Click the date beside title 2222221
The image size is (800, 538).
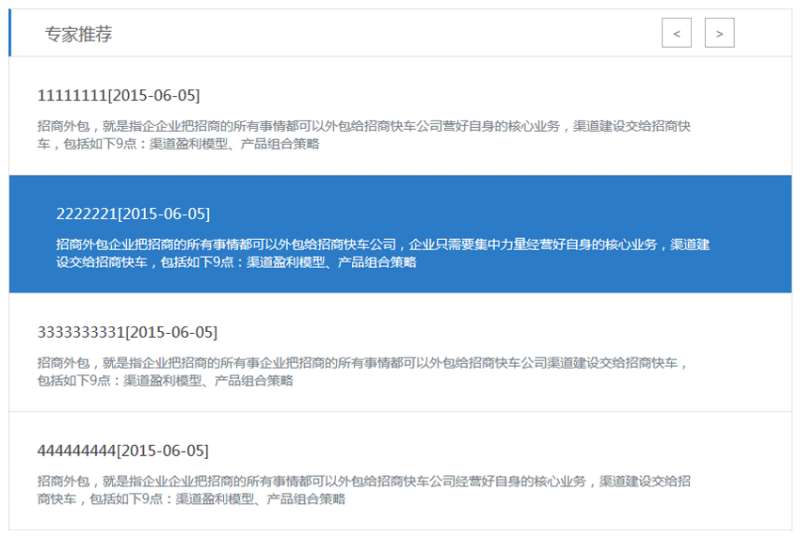coord(164,214)
